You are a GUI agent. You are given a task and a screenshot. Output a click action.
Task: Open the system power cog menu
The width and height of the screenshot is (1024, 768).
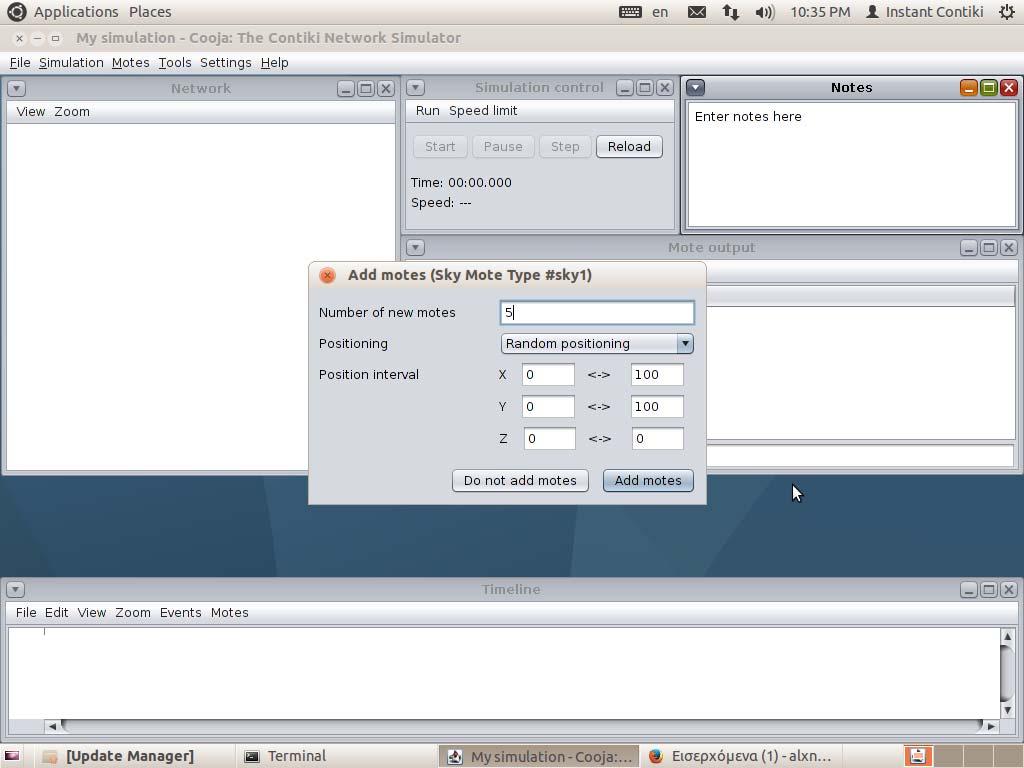(1007, 12)
